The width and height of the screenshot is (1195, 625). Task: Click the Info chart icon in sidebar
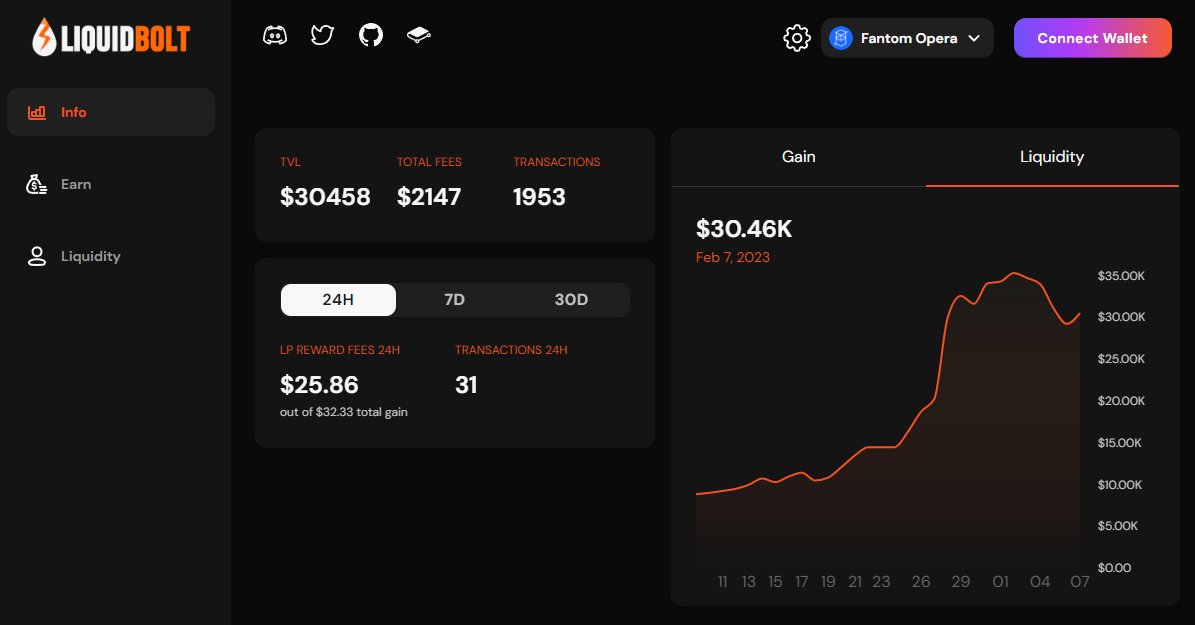click(37, 113)
